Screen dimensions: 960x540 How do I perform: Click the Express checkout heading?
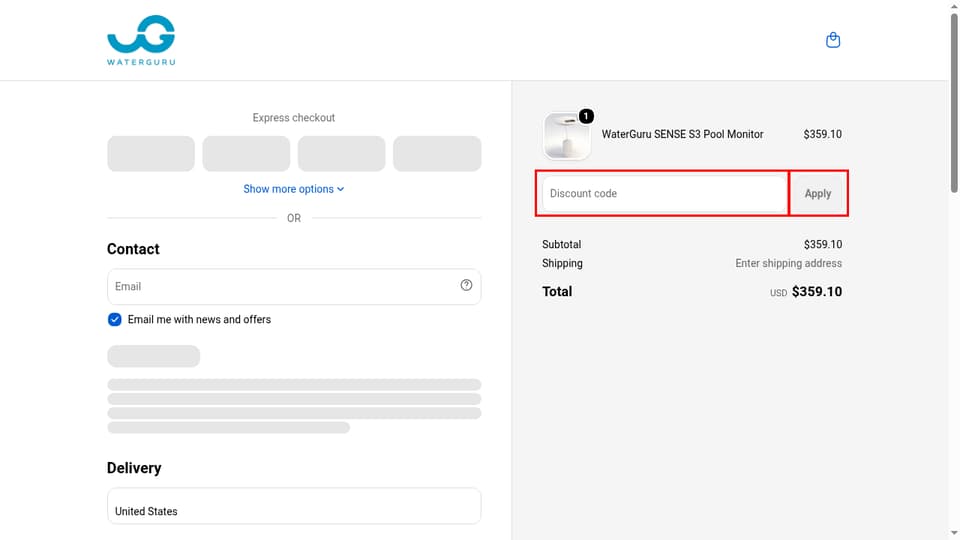pos(294,118)
